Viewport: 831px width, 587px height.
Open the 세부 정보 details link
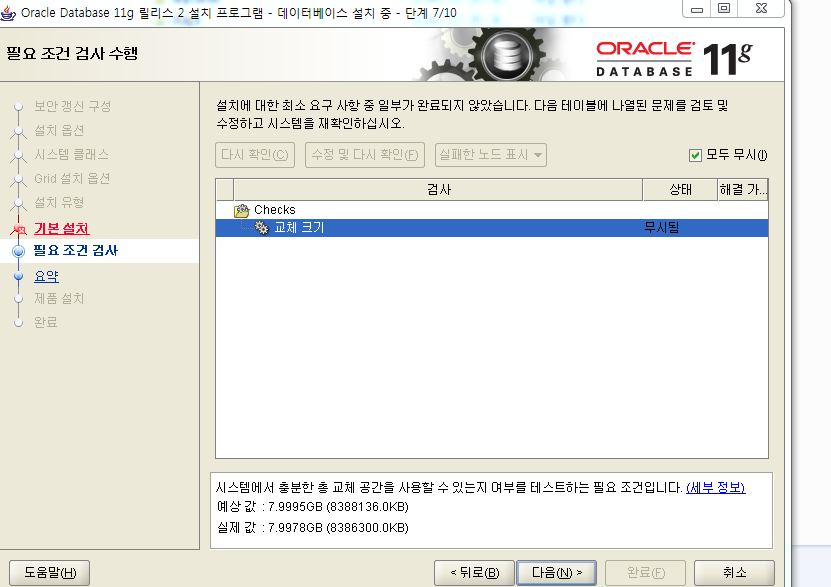(715, 487)
